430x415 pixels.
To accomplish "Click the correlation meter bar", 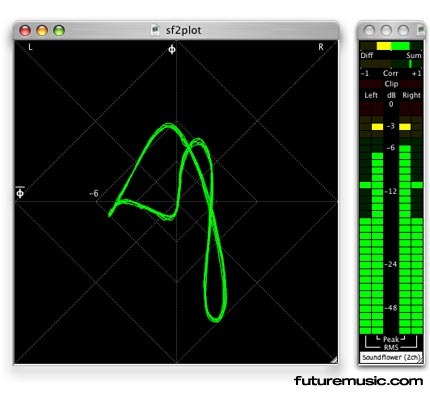I will point(391,64).
